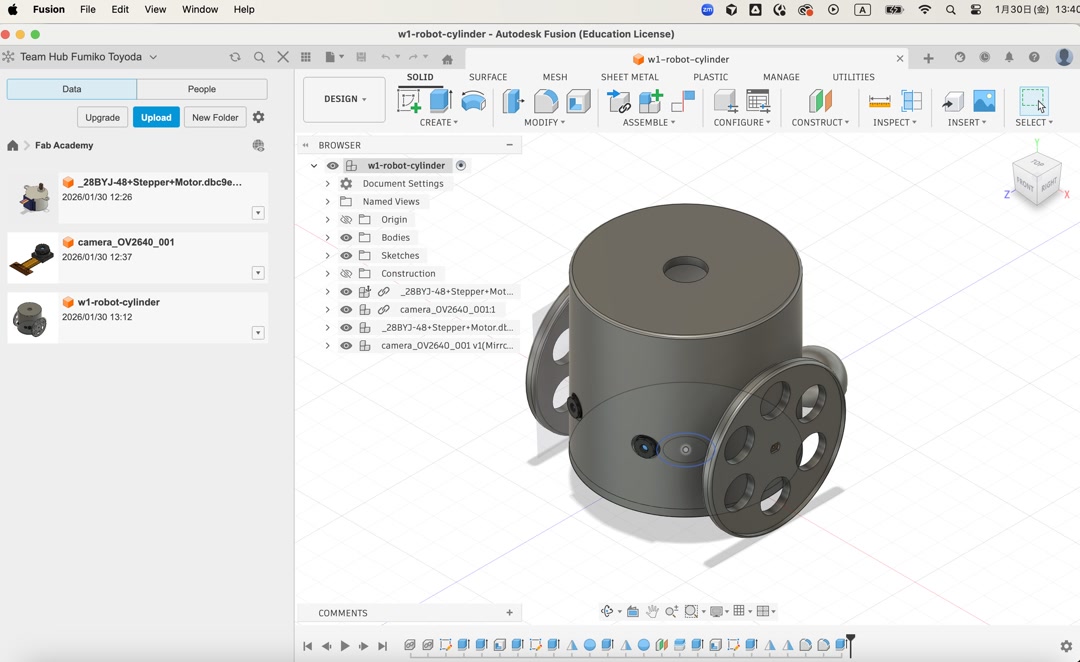
Task: Toggle visibility of the Bodies folder
Action: 345,237
